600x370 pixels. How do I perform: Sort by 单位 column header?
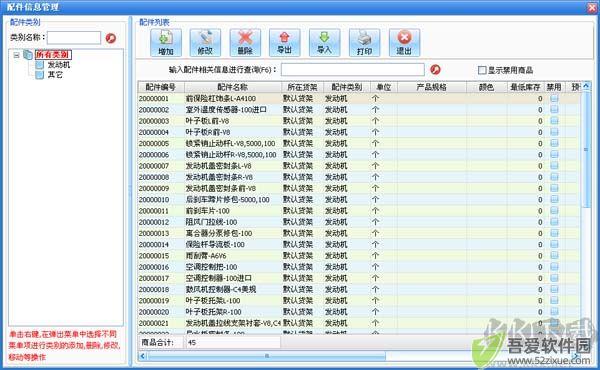click(x=384, y=87)
